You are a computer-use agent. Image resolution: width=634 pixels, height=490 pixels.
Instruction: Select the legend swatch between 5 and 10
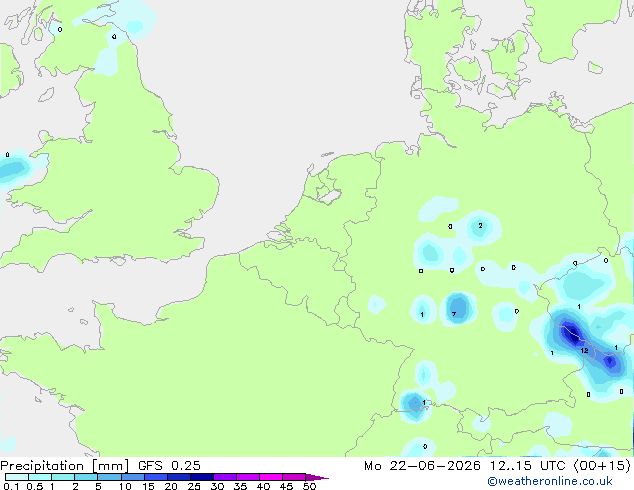(109, 477)
